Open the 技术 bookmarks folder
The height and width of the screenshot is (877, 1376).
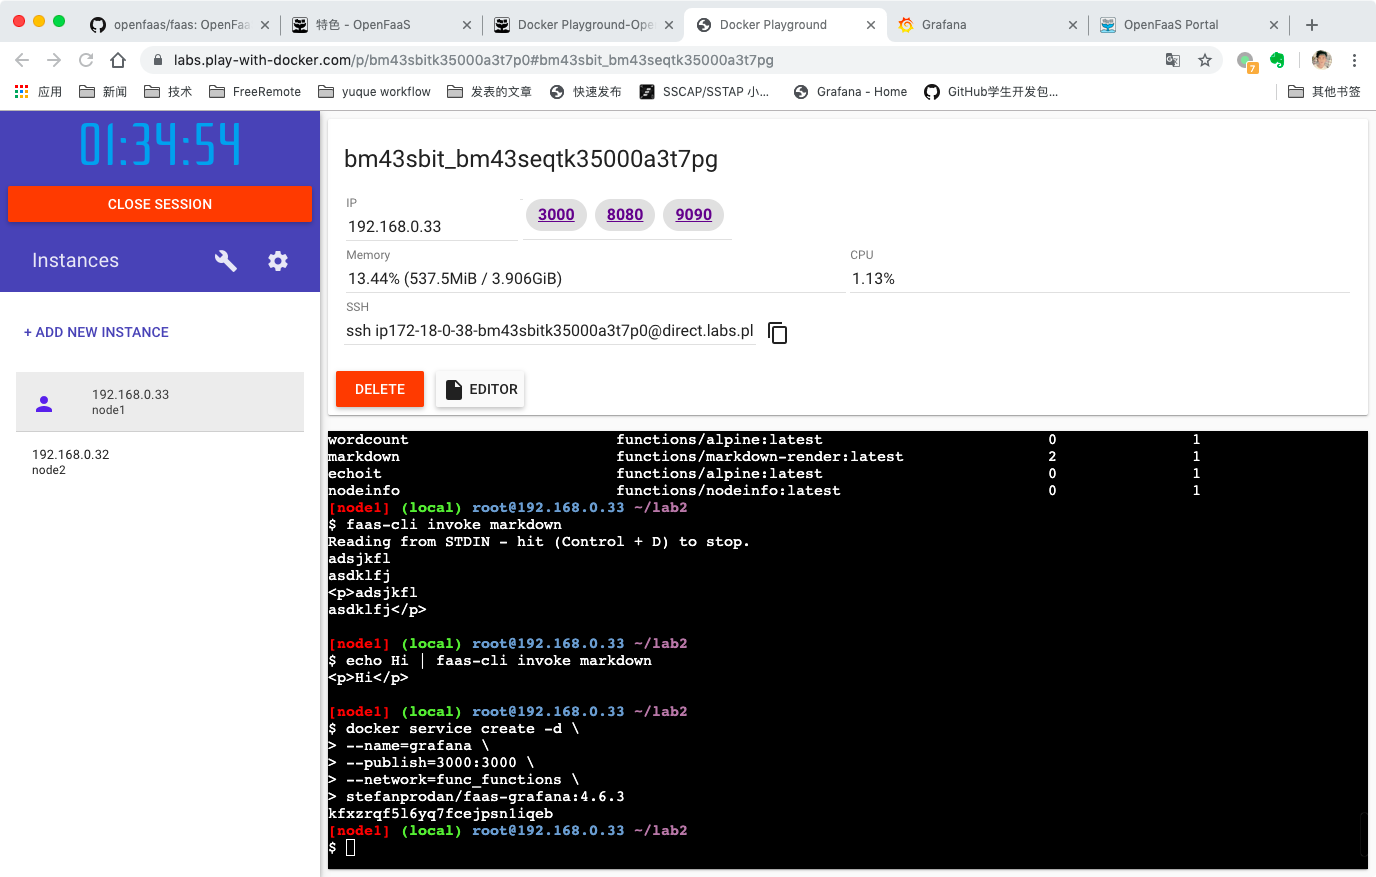click(x=168, y=91)
